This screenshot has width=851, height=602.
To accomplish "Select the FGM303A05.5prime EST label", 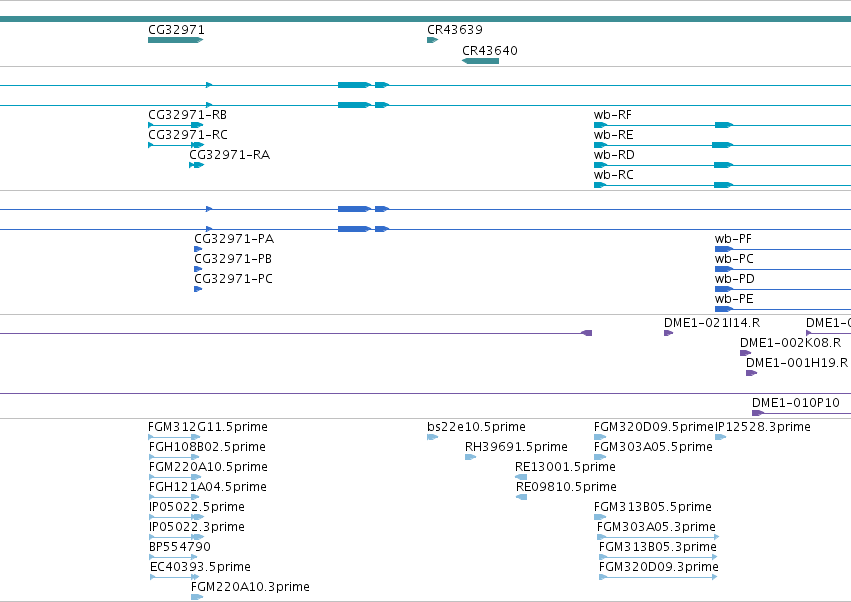I will pyautogui.click(x=653, y=447).
